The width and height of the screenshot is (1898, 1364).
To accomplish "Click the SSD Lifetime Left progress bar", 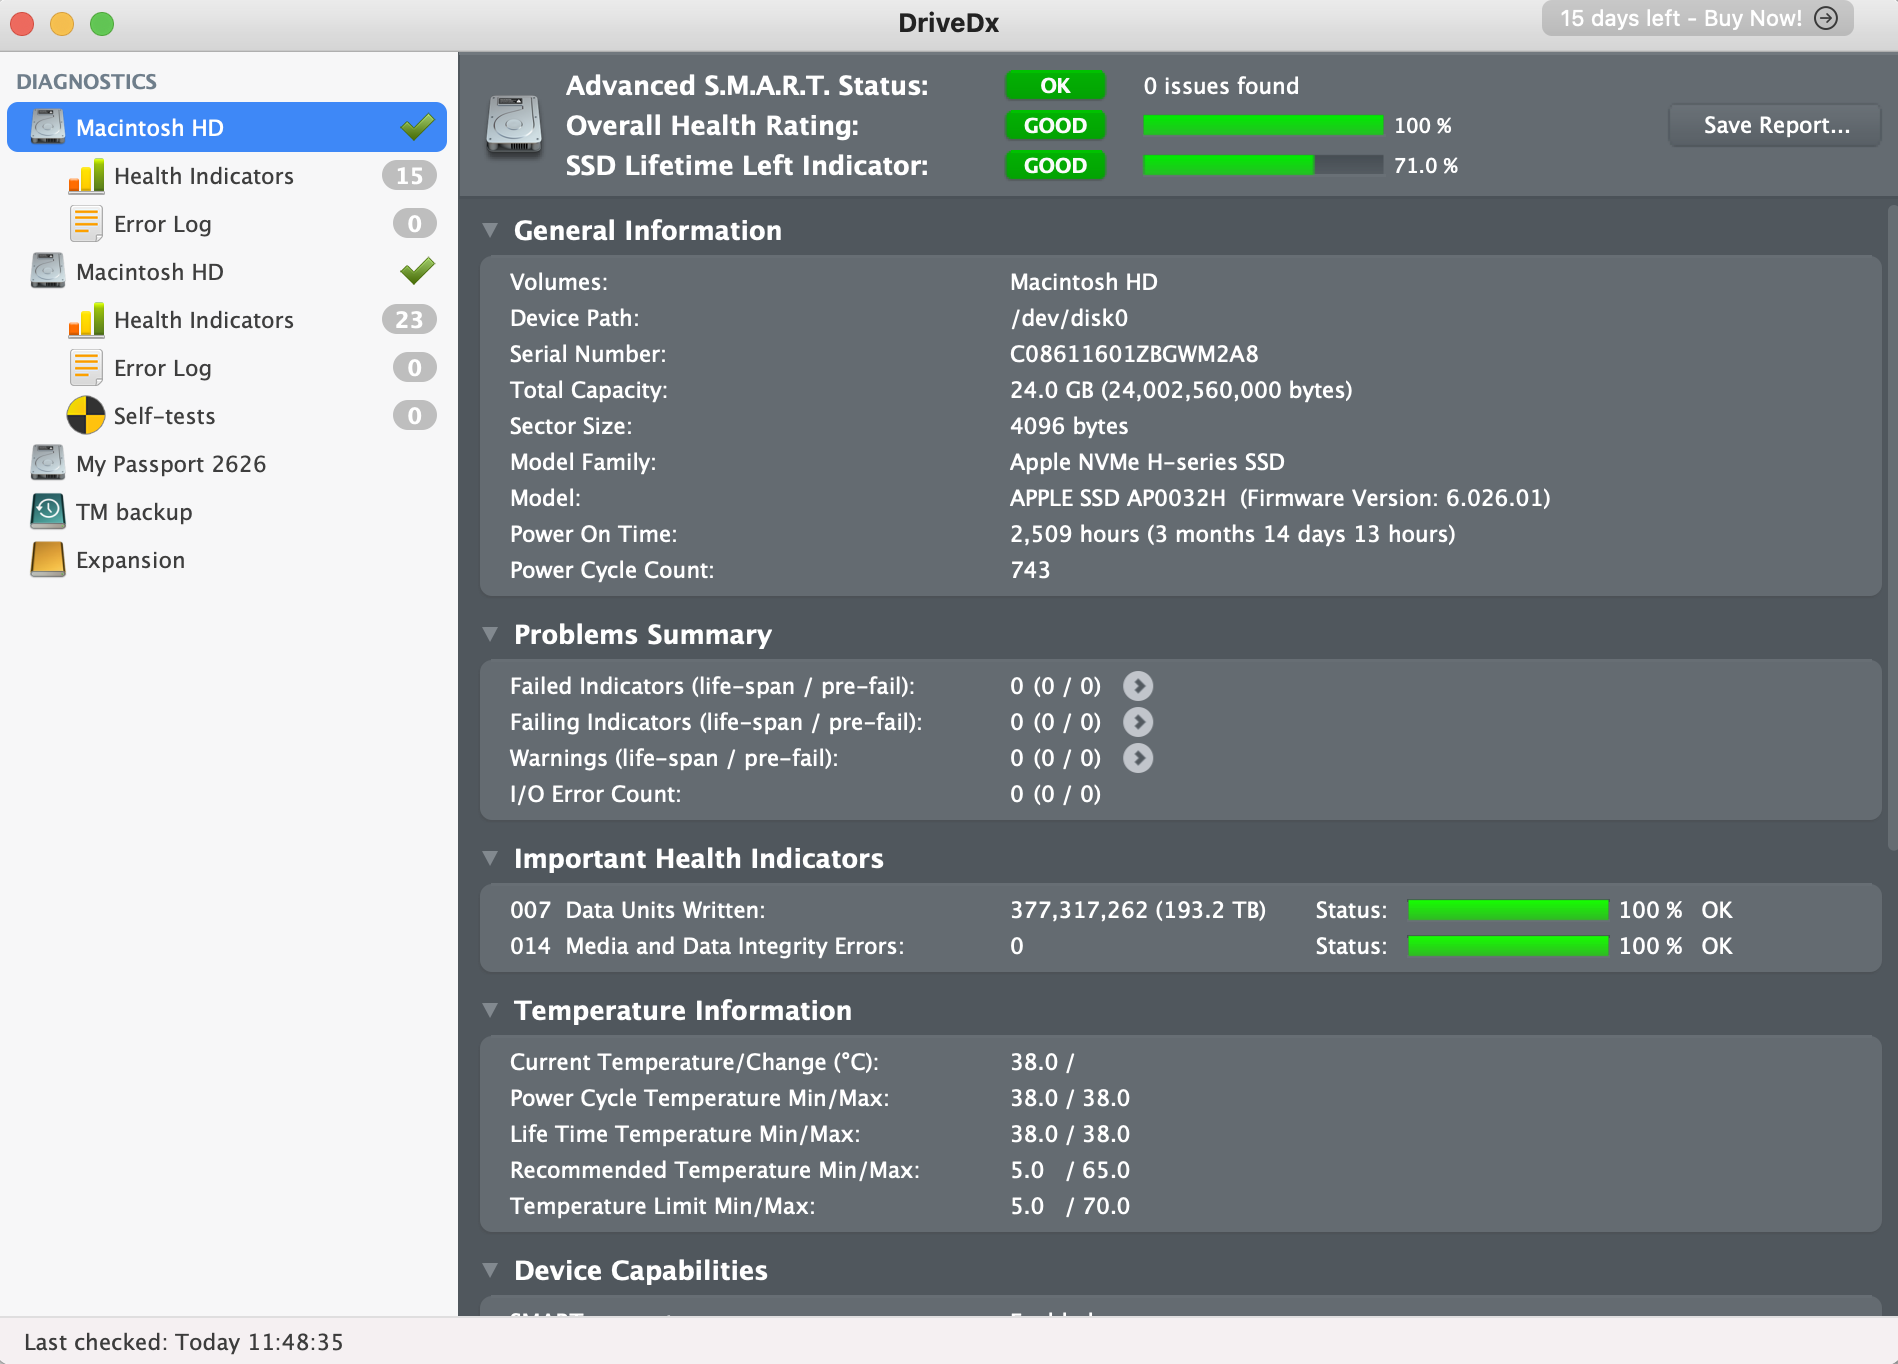I will (x=1263, y=165).
